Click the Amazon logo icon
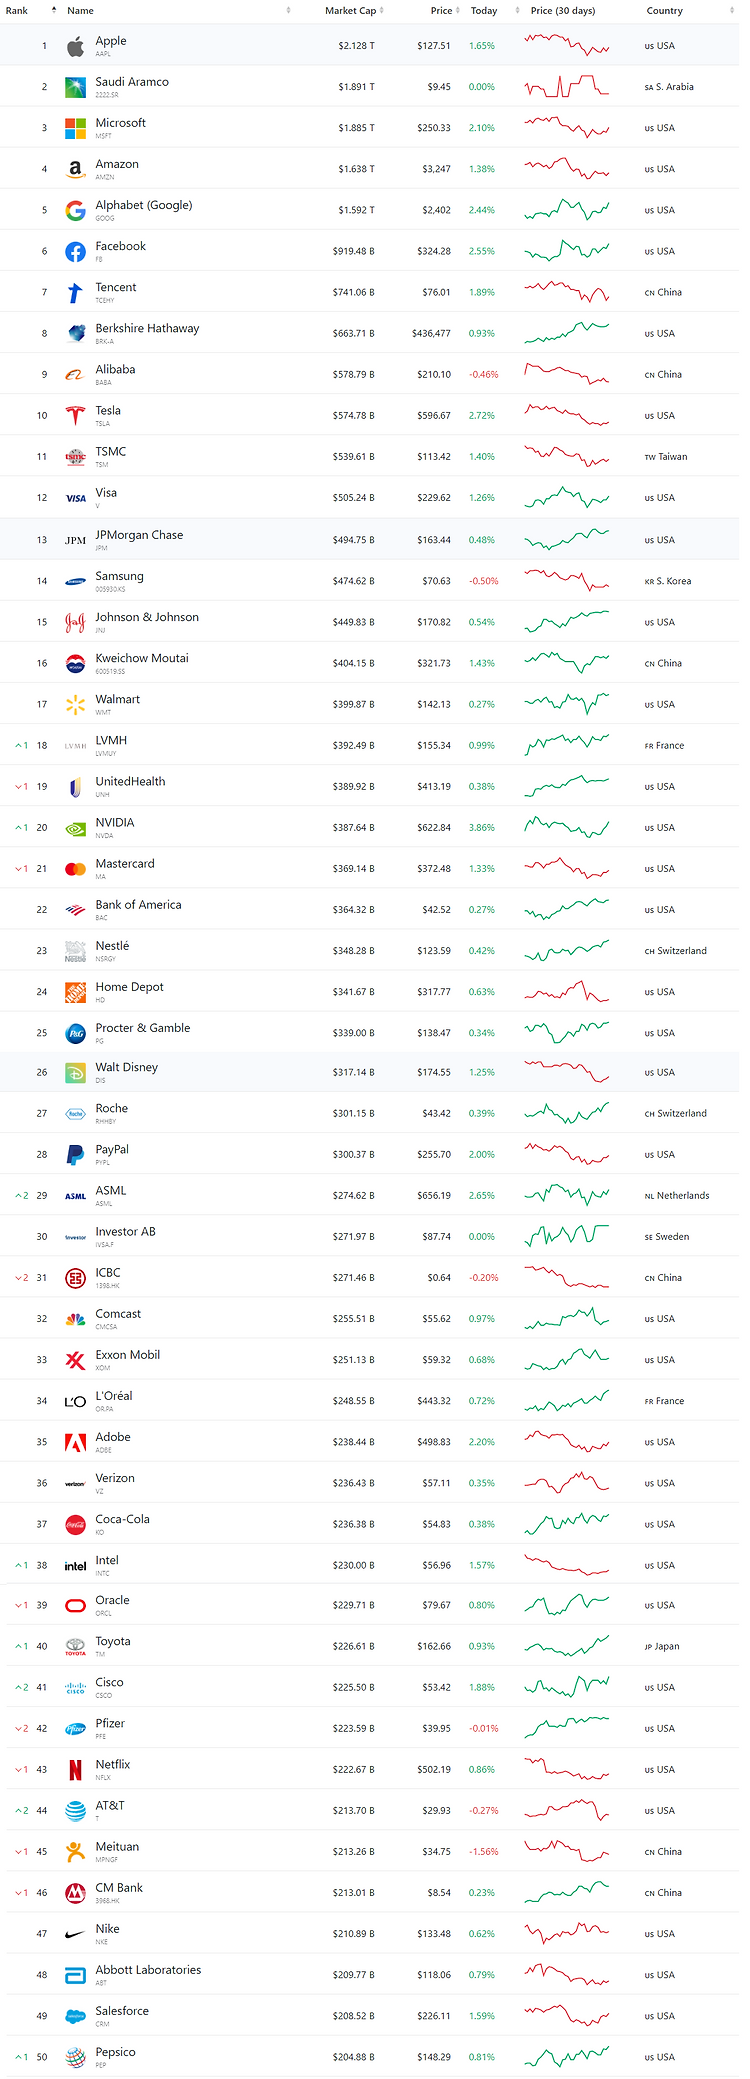The image size is (750, 2079). click(x=75, y=169)
